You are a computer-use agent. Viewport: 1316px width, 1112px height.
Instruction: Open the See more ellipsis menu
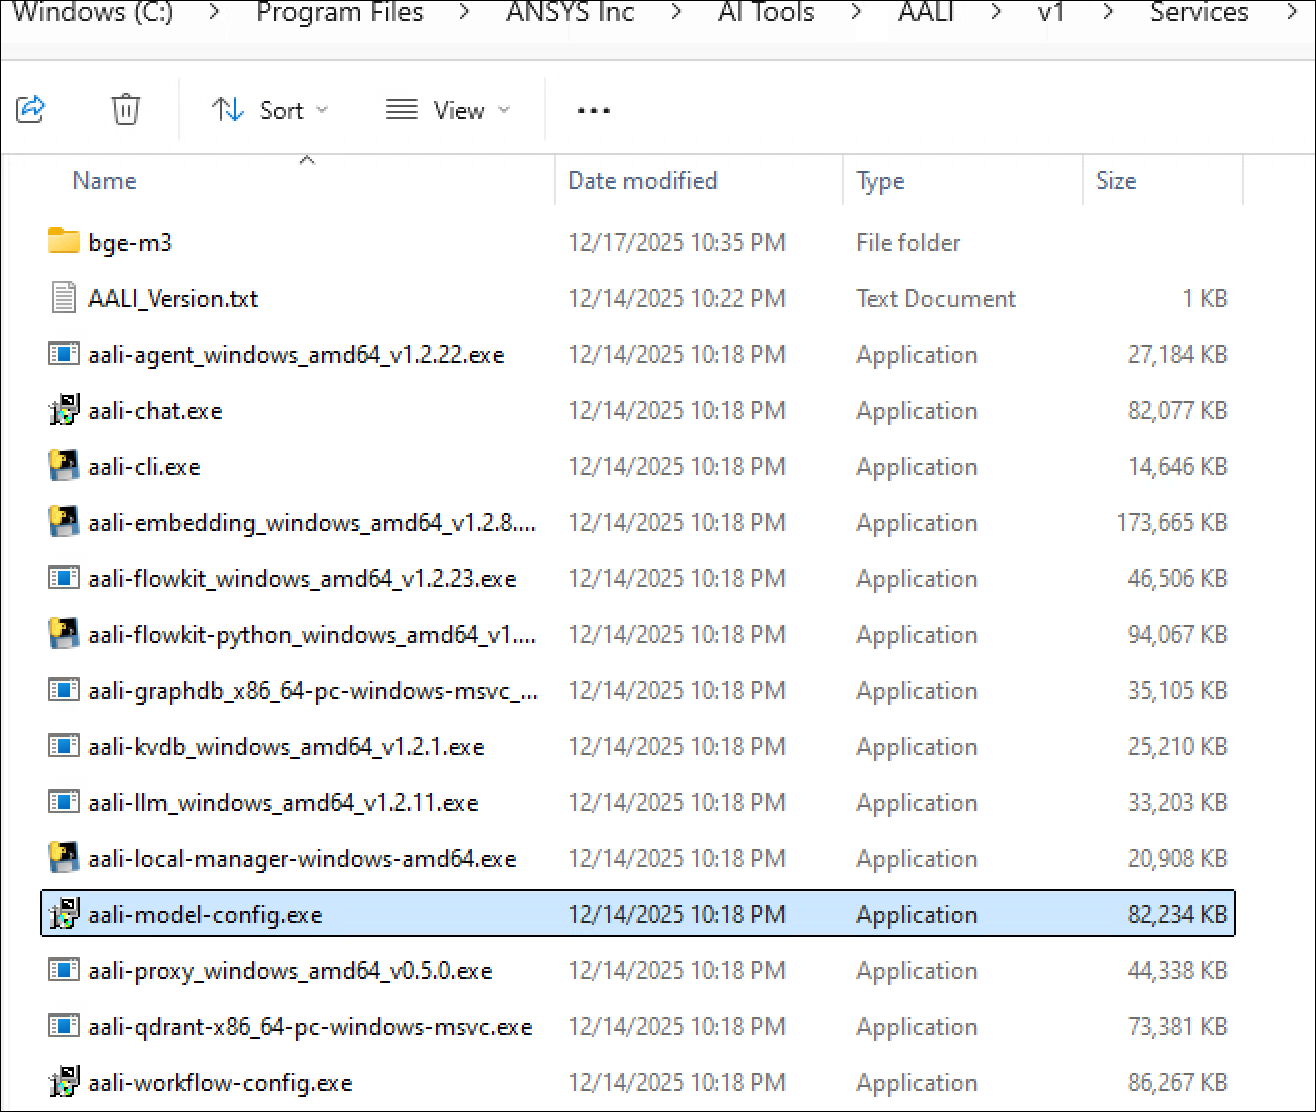point(593,110)
